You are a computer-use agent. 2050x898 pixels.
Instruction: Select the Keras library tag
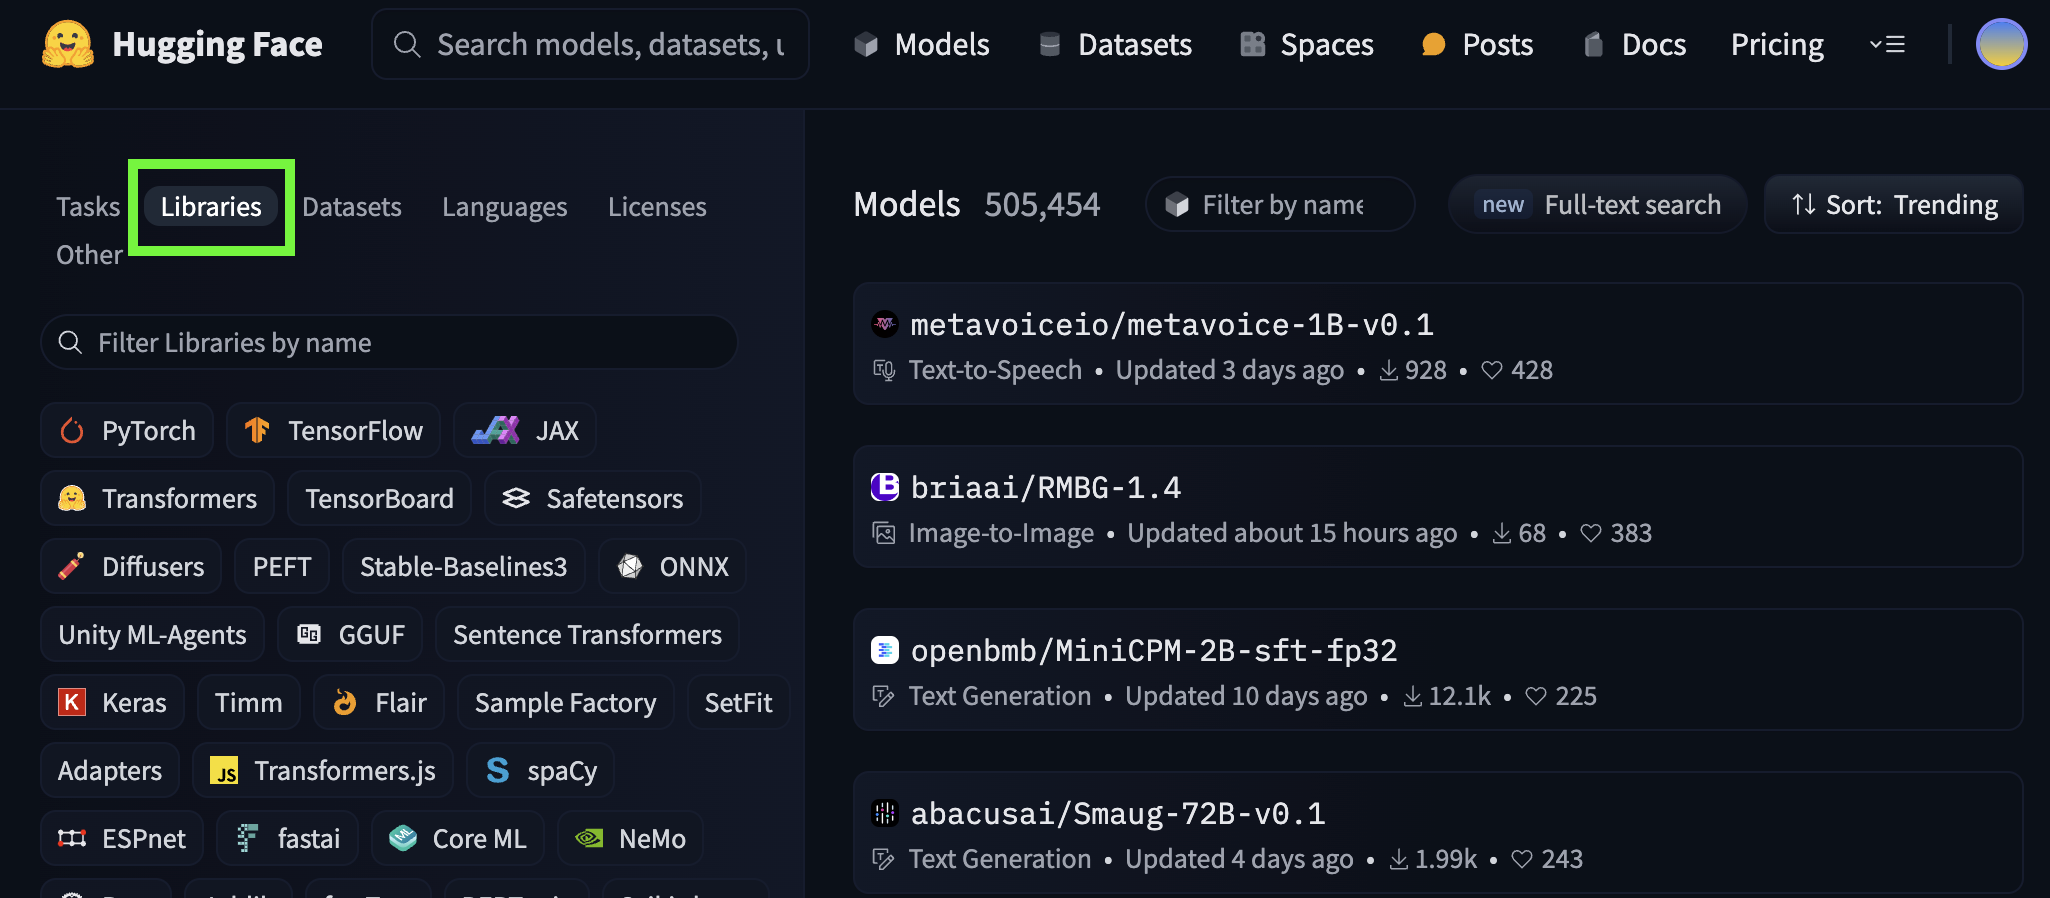click(112, 703)
